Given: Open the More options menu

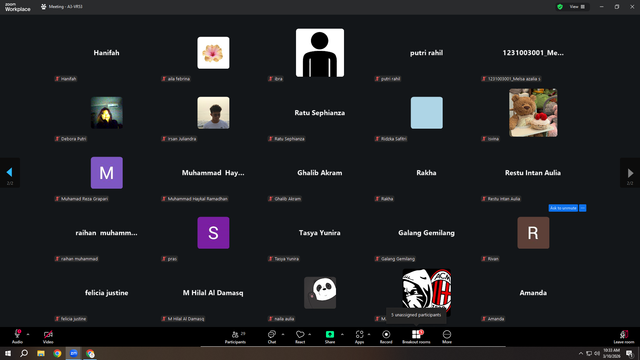Looking at the screenshot, I should pos(447,337).
